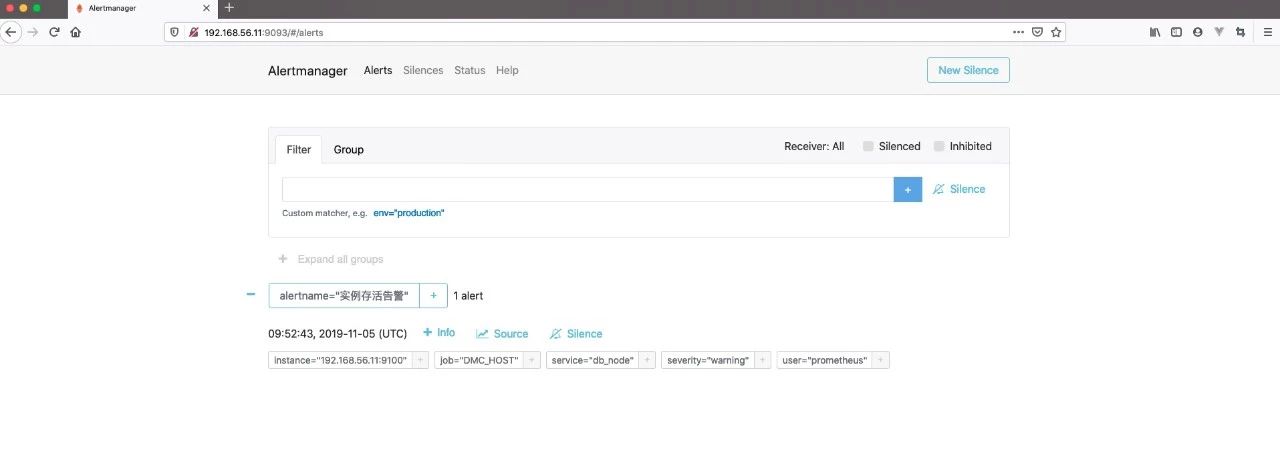1280x461 pixels.
Task: Click the job="DMC_HOST" label
Action: coord(479,360)
